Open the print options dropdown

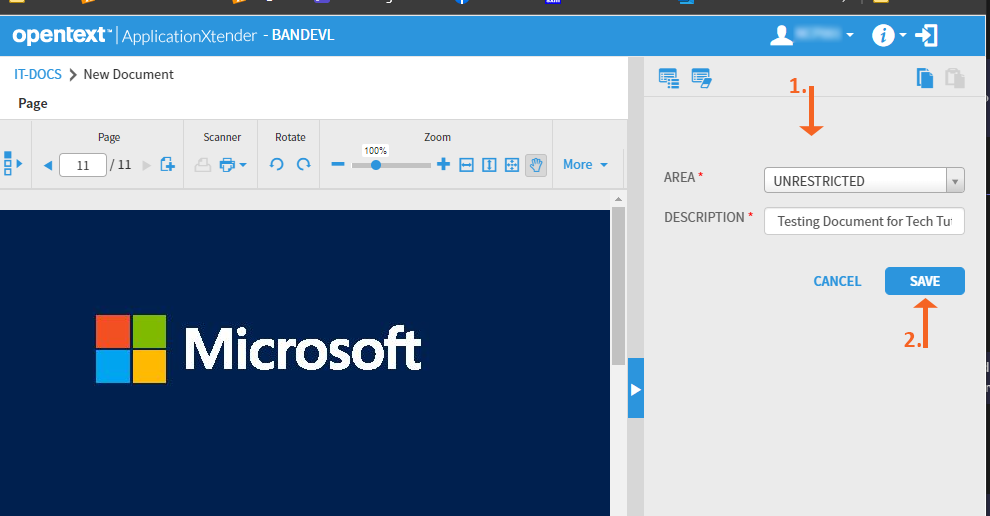pyautogui.click(x=242, y=165)
